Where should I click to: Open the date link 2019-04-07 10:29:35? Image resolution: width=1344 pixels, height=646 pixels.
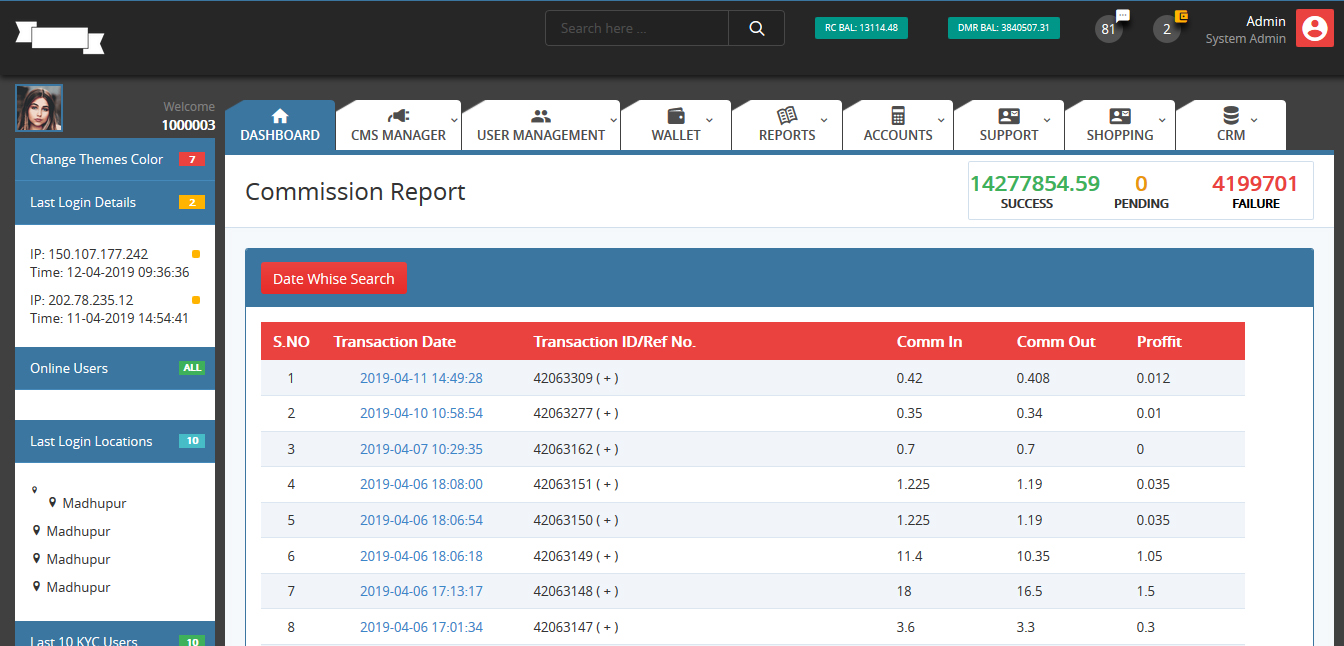tap(421, 449)
